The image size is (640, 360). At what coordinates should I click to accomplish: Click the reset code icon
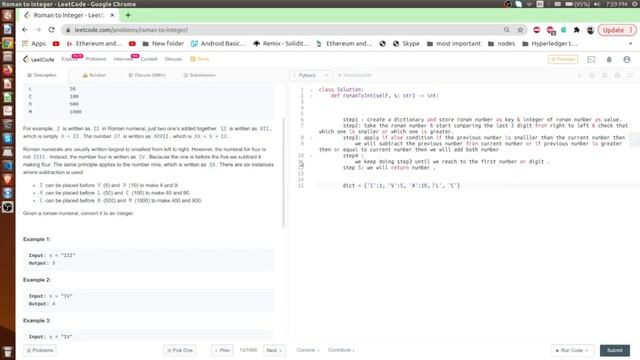pos(604,76)
